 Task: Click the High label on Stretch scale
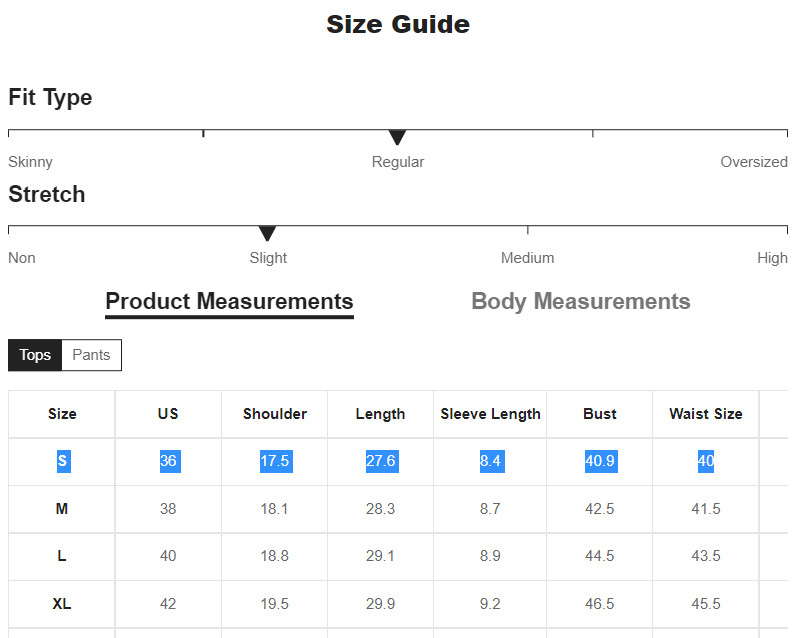click(x=772, y=258)
